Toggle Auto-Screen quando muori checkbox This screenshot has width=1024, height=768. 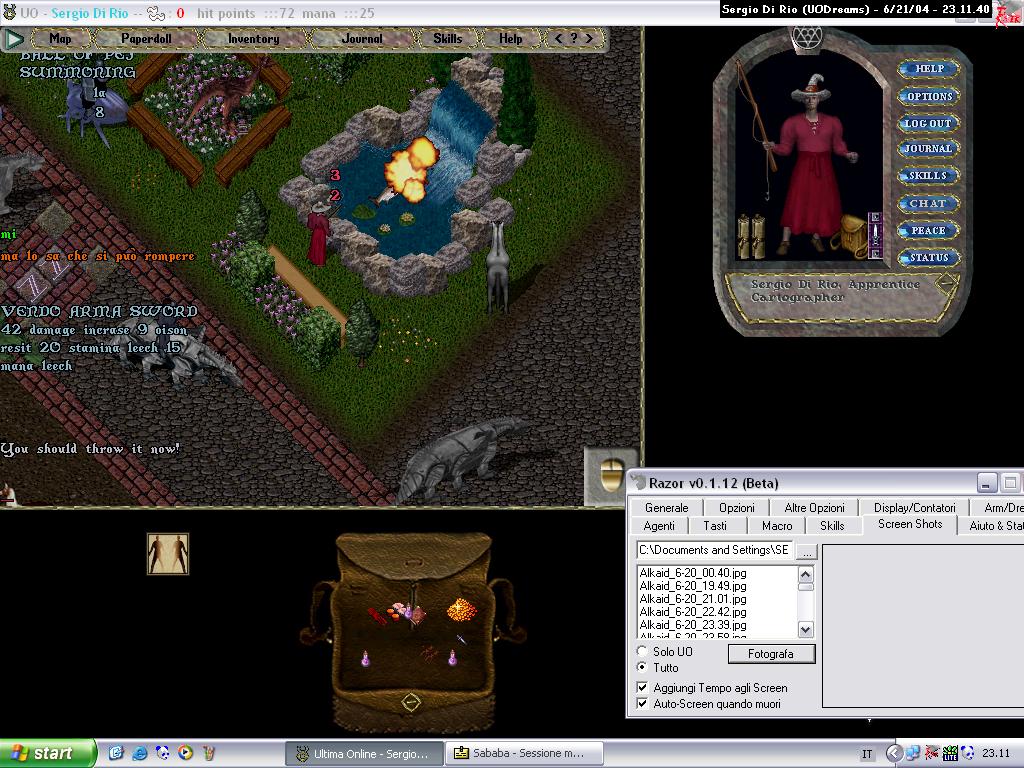[x=643, y=704]
